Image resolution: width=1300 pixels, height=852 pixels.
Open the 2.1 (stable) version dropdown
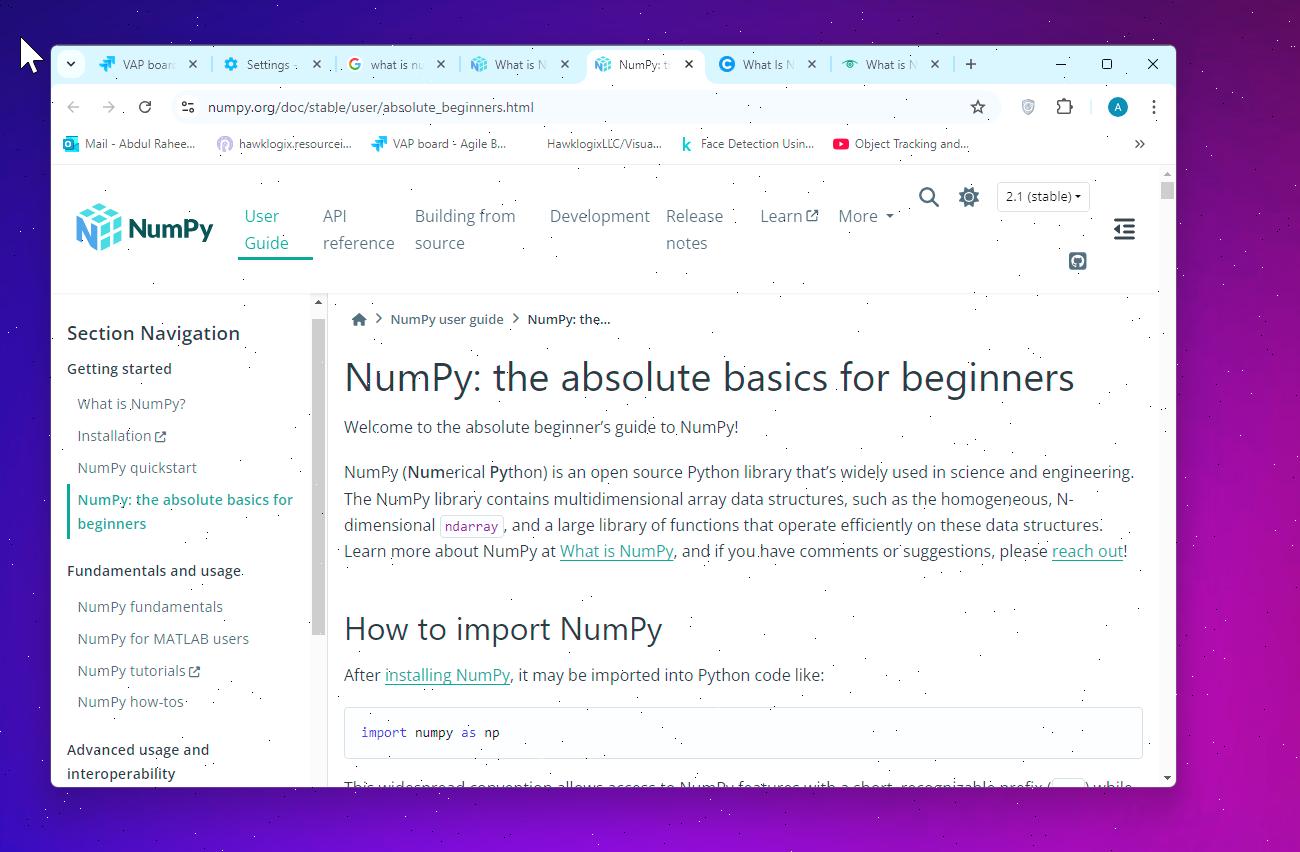click(x=1043, y=197)
